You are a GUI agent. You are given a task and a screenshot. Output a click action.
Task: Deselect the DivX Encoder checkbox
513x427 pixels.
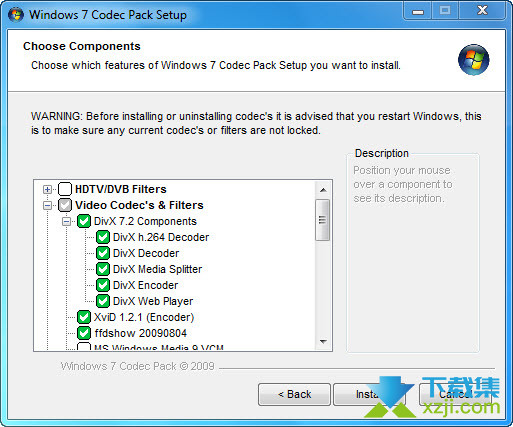point(103,285)
